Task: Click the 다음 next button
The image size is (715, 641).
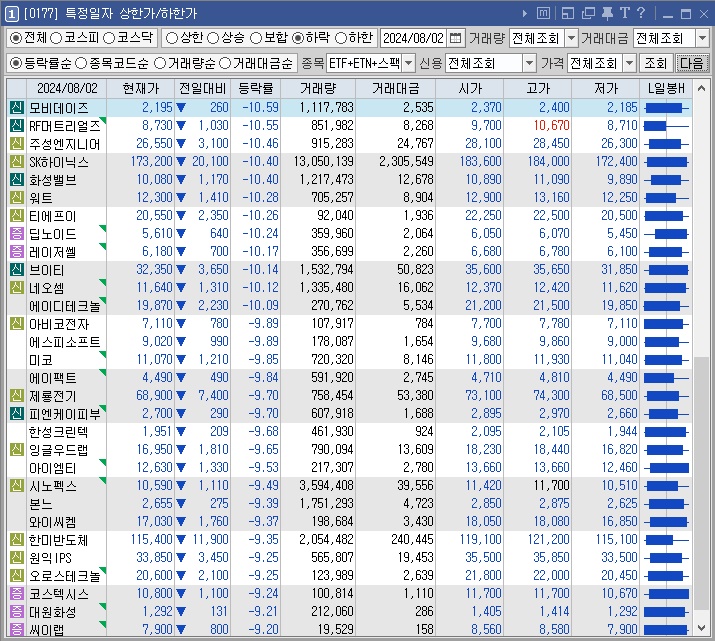Action: [x=691, y=63]
